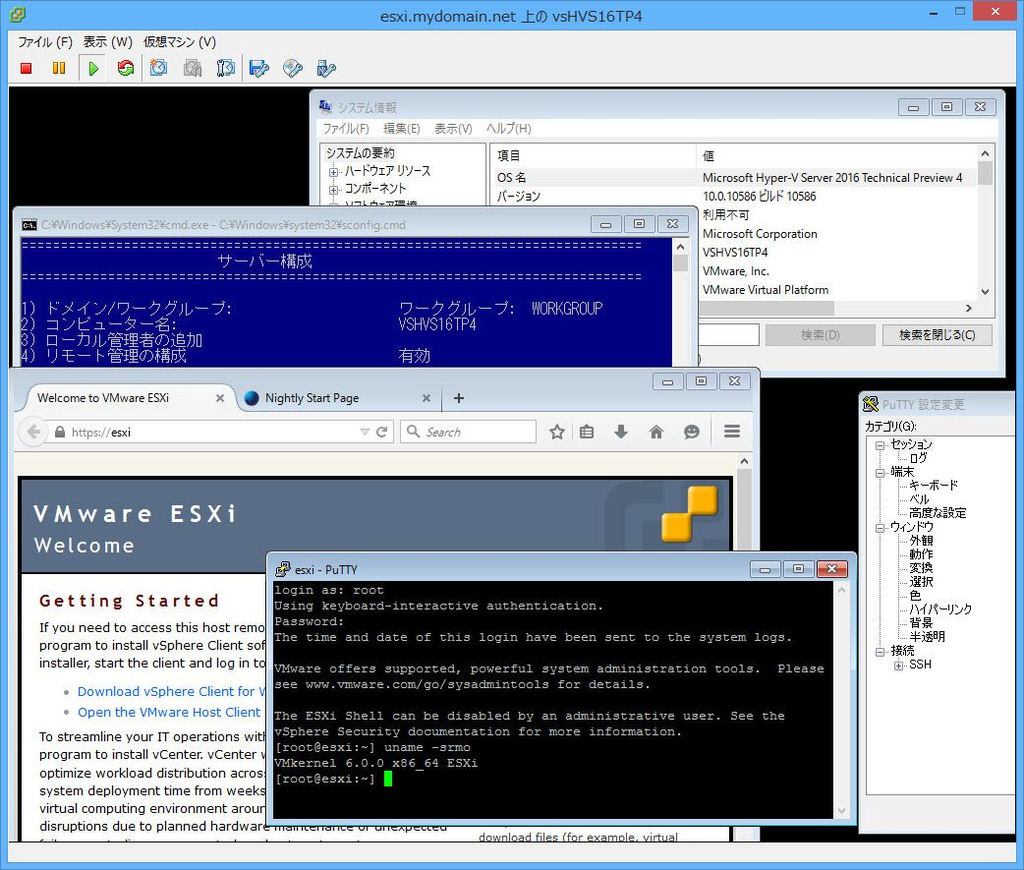The width and height of the screenshot is (1024, 870).
Task: Click the 検索を閉じる(C) button
Action: point(937,335)
